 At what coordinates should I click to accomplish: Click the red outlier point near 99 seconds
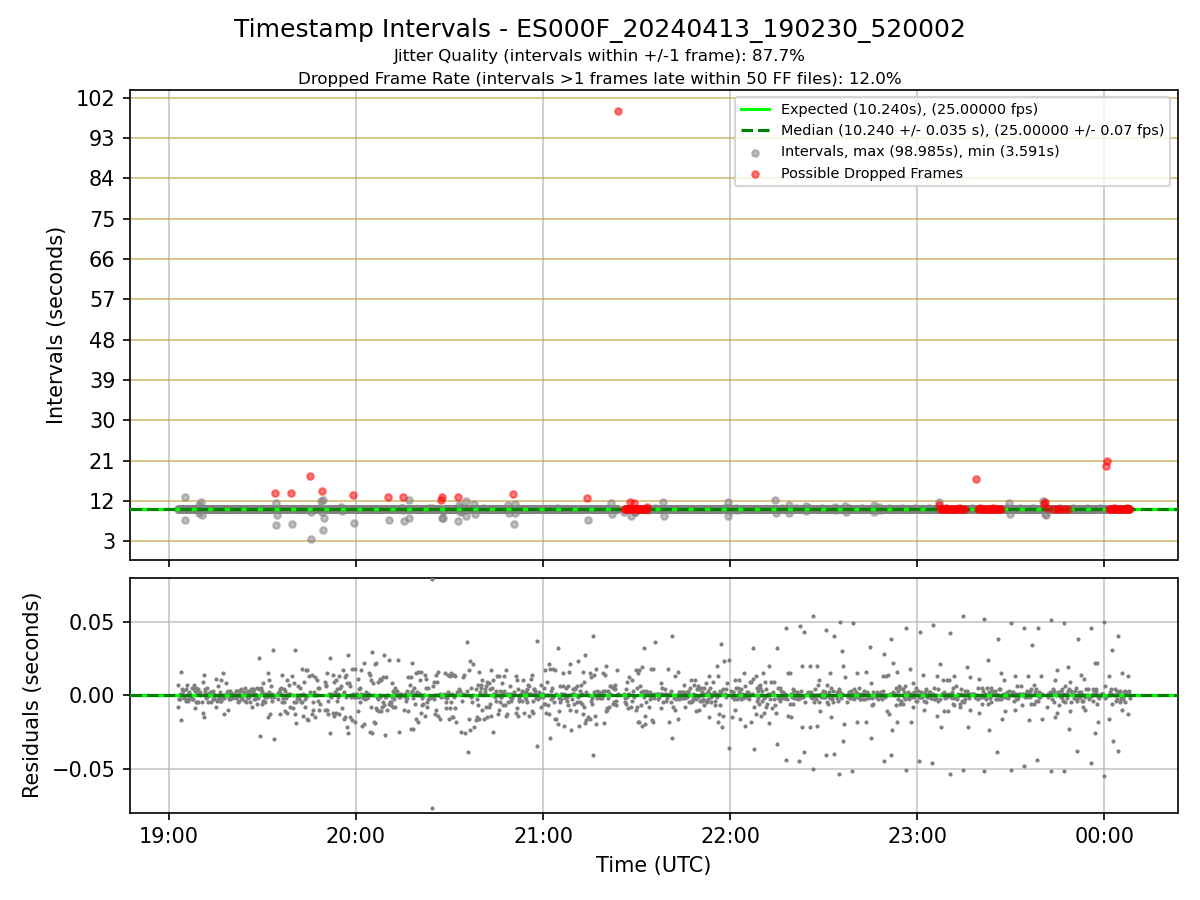[618, 111]
